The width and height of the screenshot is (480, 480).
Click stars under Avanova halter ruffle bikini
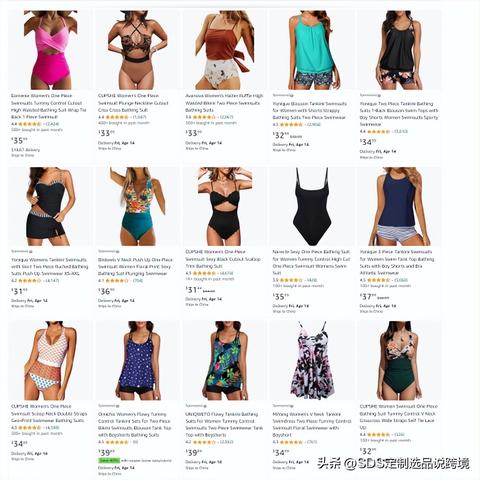tap(204, 117)
